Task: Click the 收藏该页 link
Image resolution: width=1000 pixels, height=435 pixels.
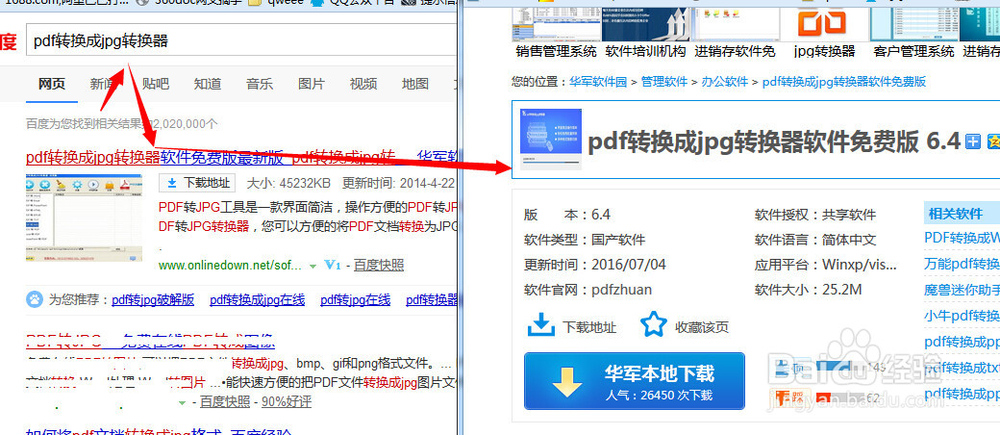Action: [702, 328]
